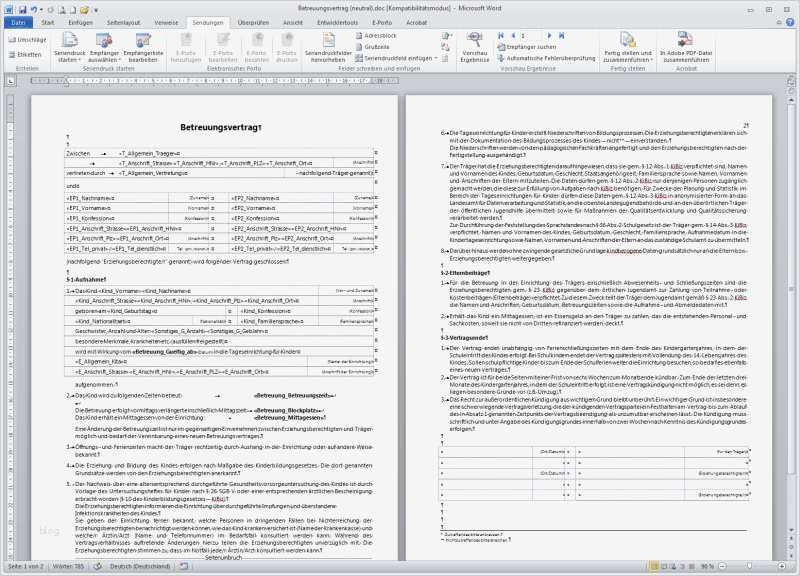The image size is (800, 576).
Task: Click Seite 1 von 2 in the status bar
Action: pyautogui.click(x=26, y=566)
